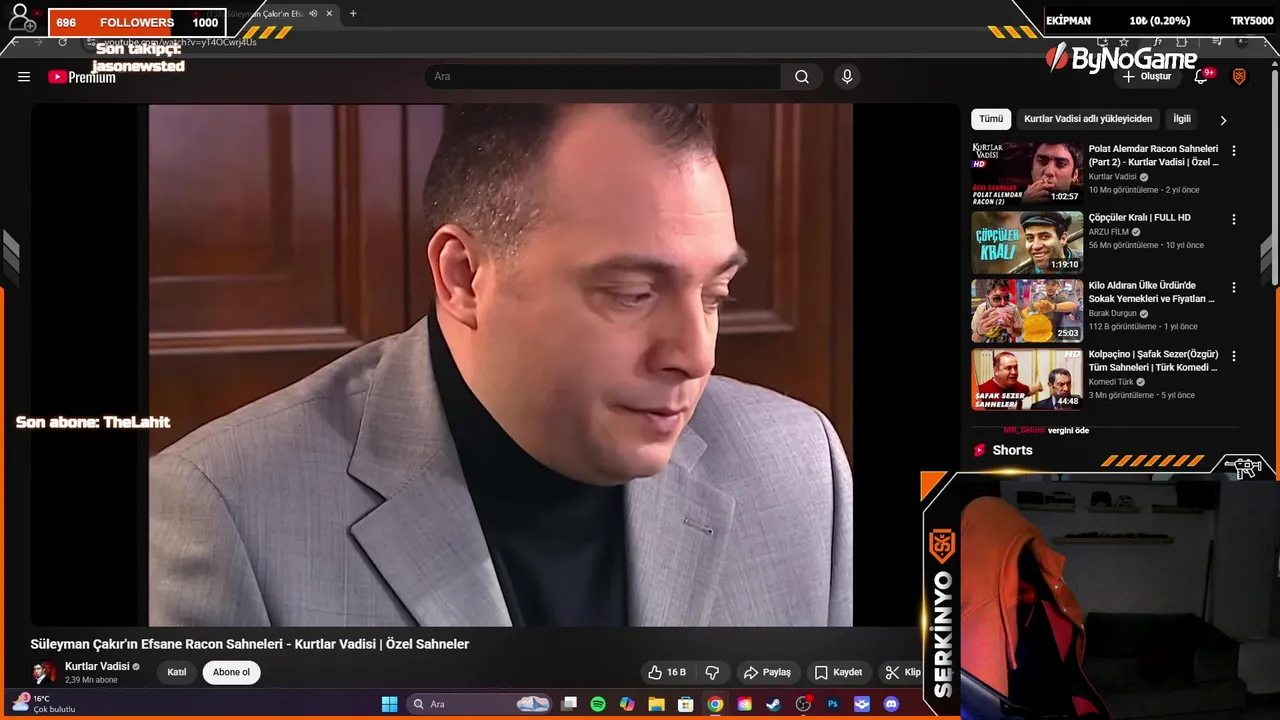The height and width of the screenshot is (720, 1280).
Task: Start voice search with the microphone icon
Action: tap(847, 77)
